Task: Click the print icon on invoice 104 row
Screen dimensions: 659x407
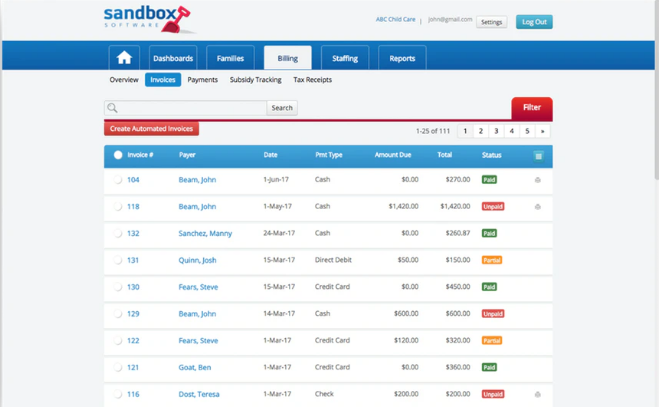Action: (x=538, y=180)
